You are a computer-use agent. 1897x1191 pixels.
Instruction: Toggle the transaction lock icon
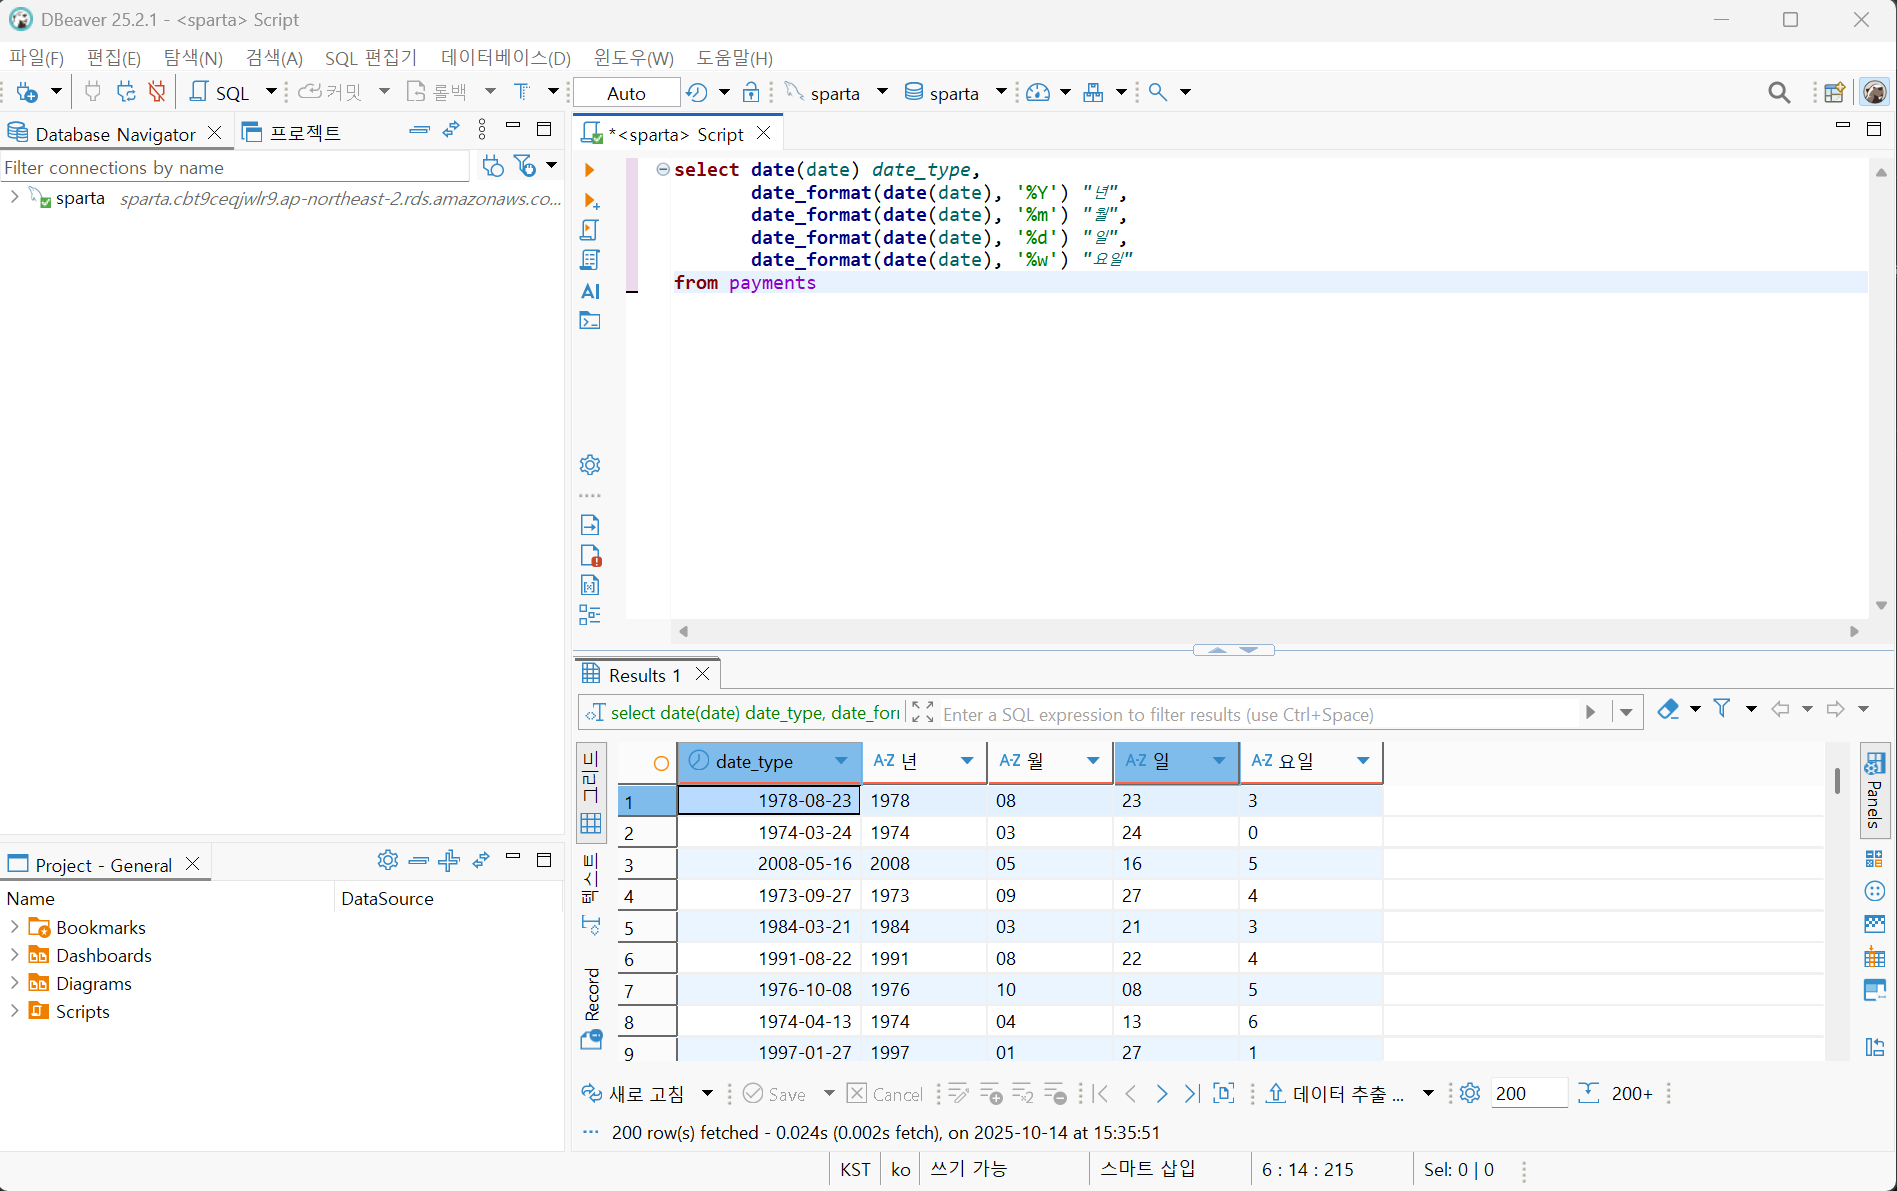751,92
